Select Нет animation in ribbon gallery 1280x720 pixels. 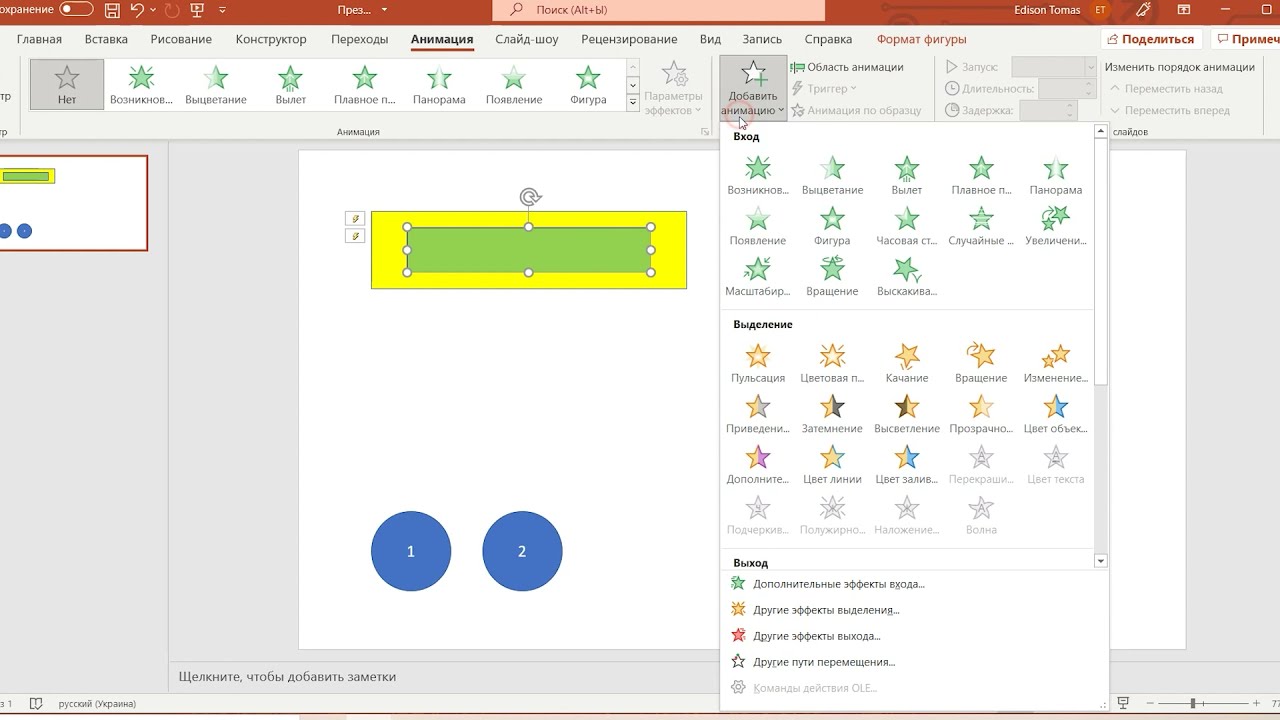(x=67, y=84)
